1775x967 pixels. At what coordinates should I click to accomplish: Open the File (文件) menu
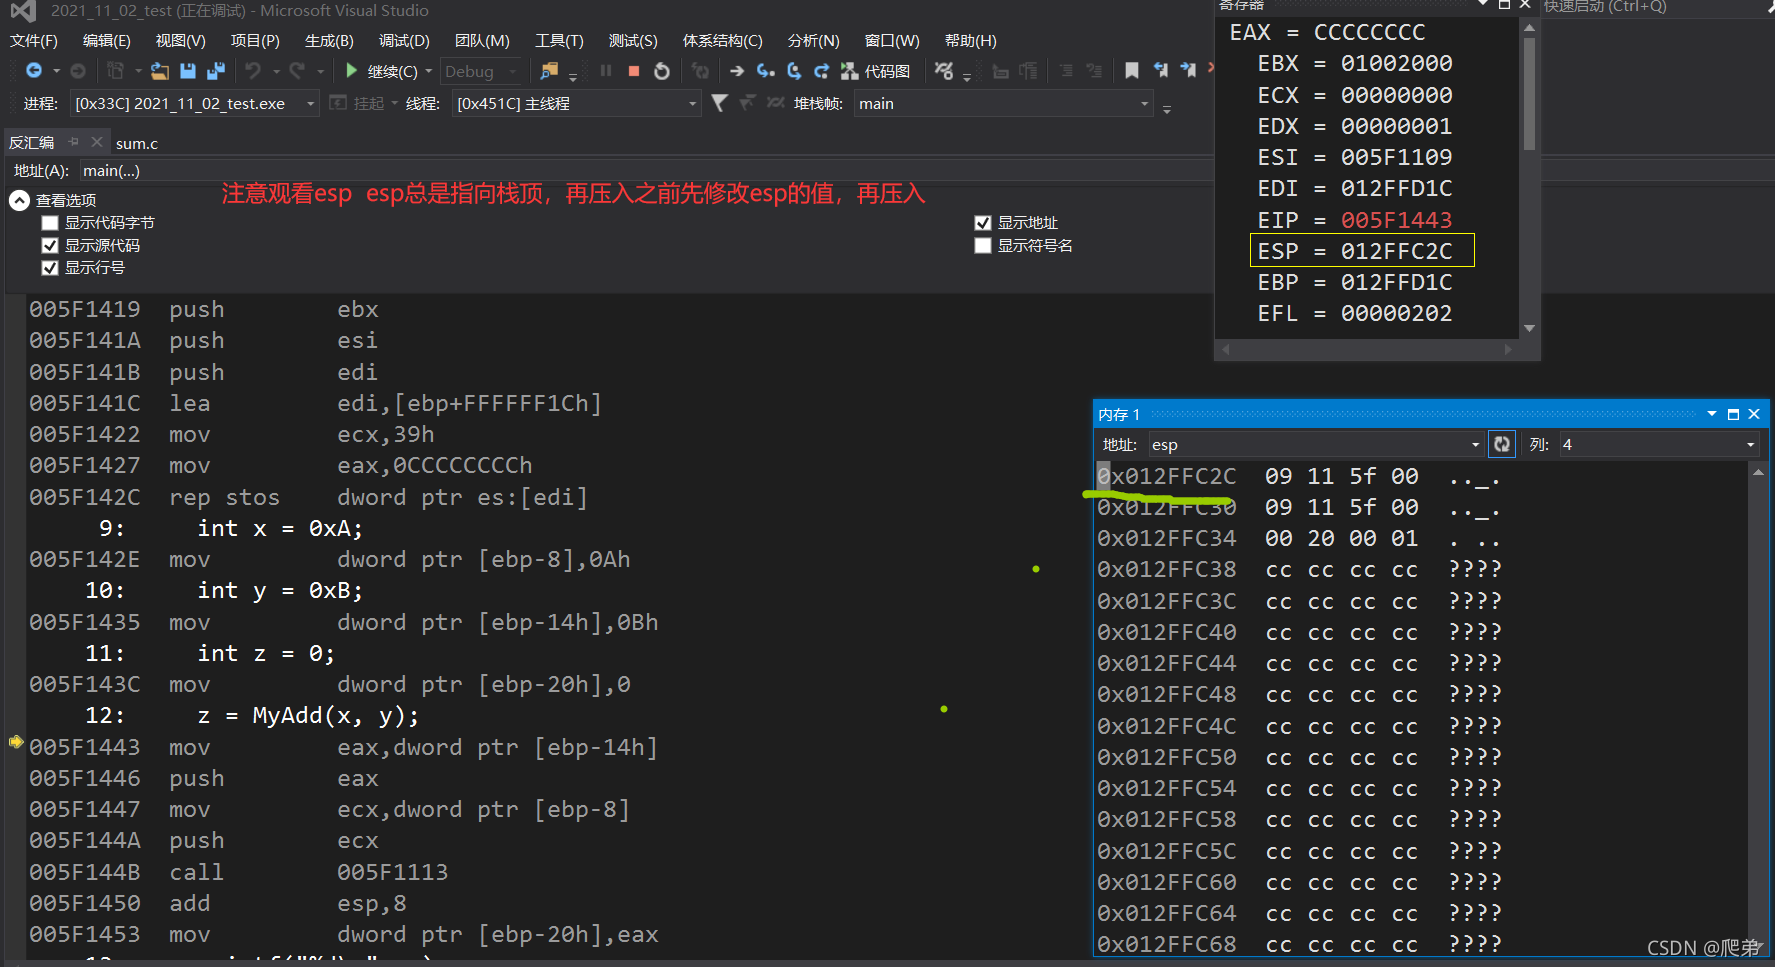point(33,41)
